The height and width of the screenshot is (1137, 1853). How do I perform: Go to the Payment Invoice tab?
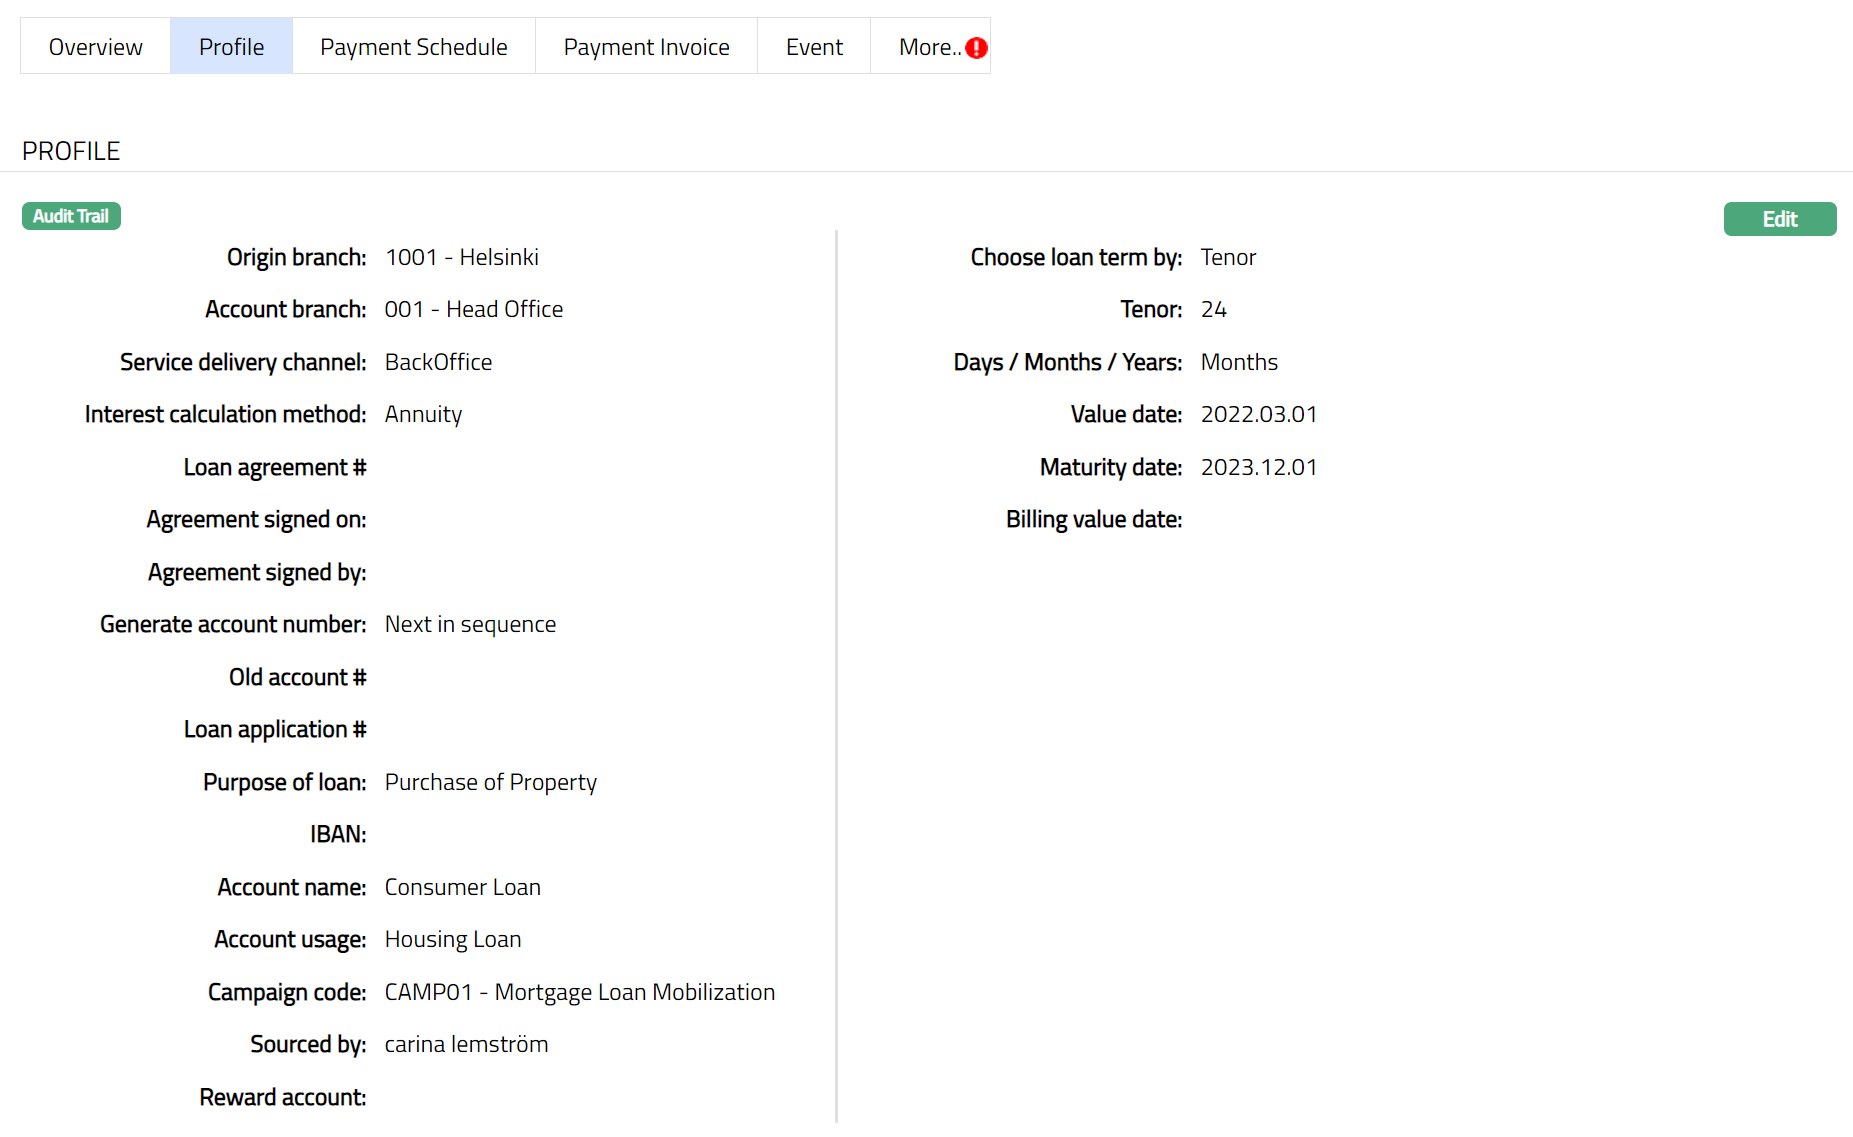tap(646, 47)
